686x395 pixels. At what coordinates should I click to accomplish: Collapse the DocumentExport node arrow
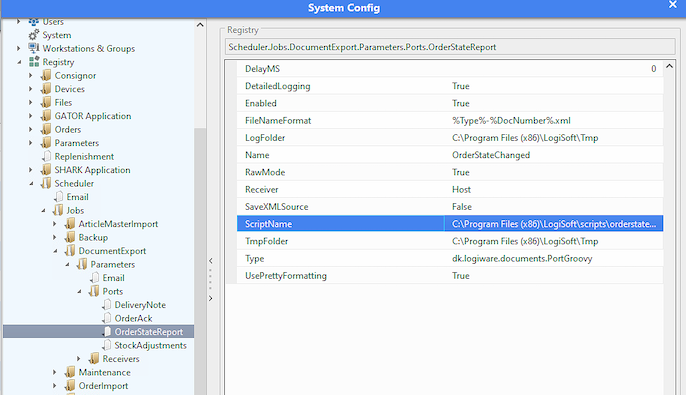point(56,251)
